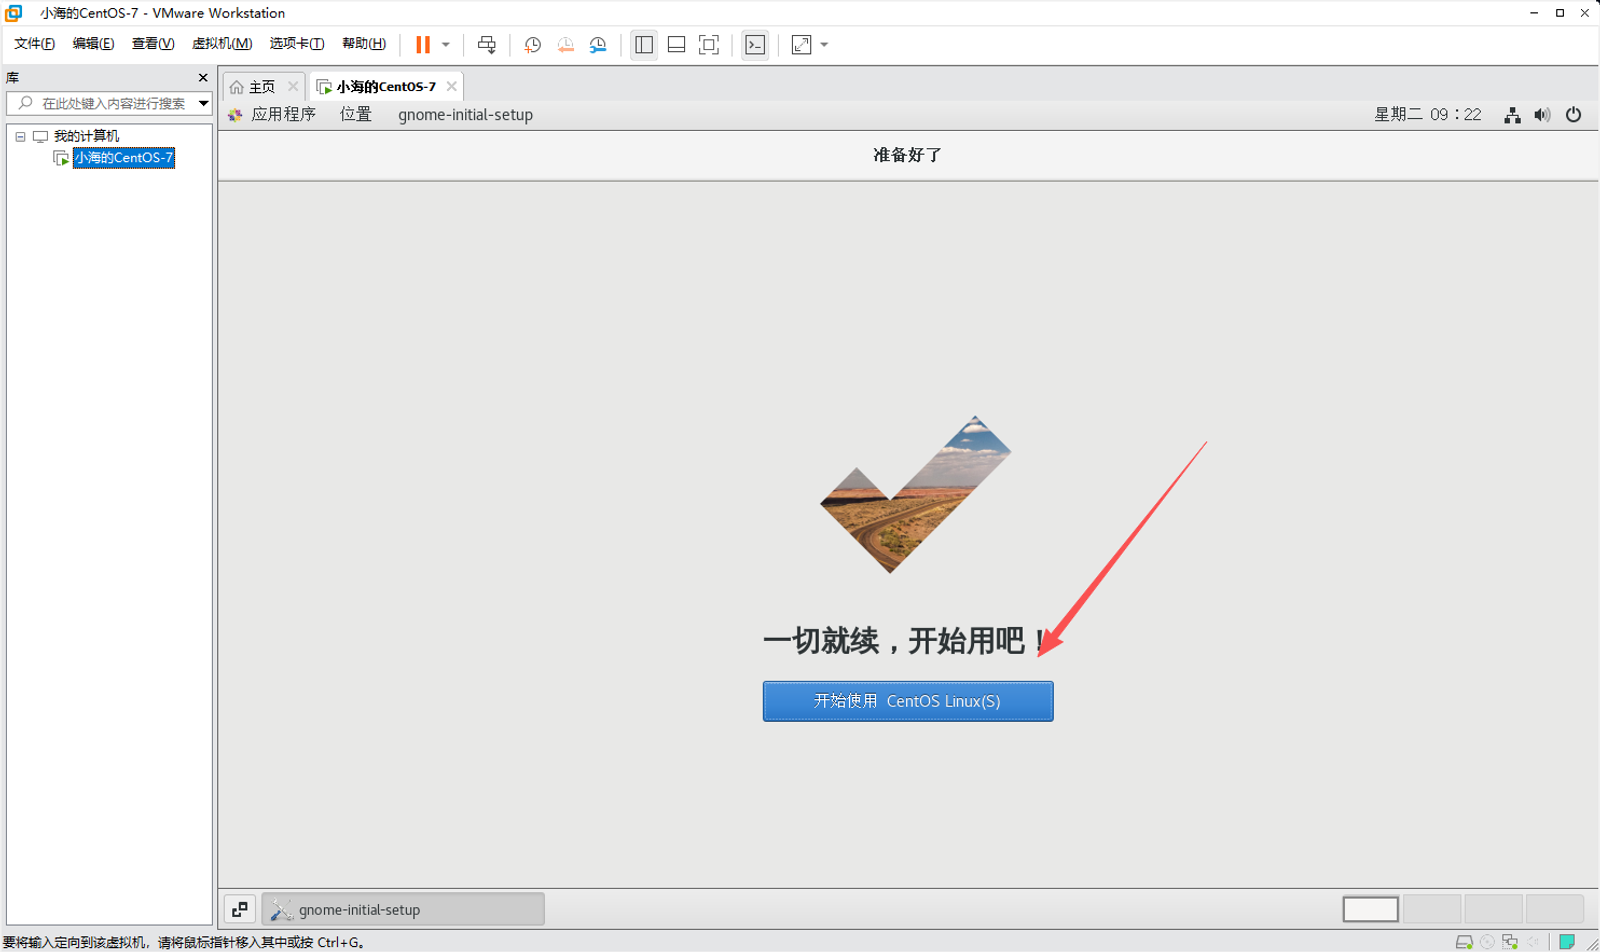Screen dimensions: 1600x952
Task: Take a snapshot of this virtual machine
Action: click(533, 45)
